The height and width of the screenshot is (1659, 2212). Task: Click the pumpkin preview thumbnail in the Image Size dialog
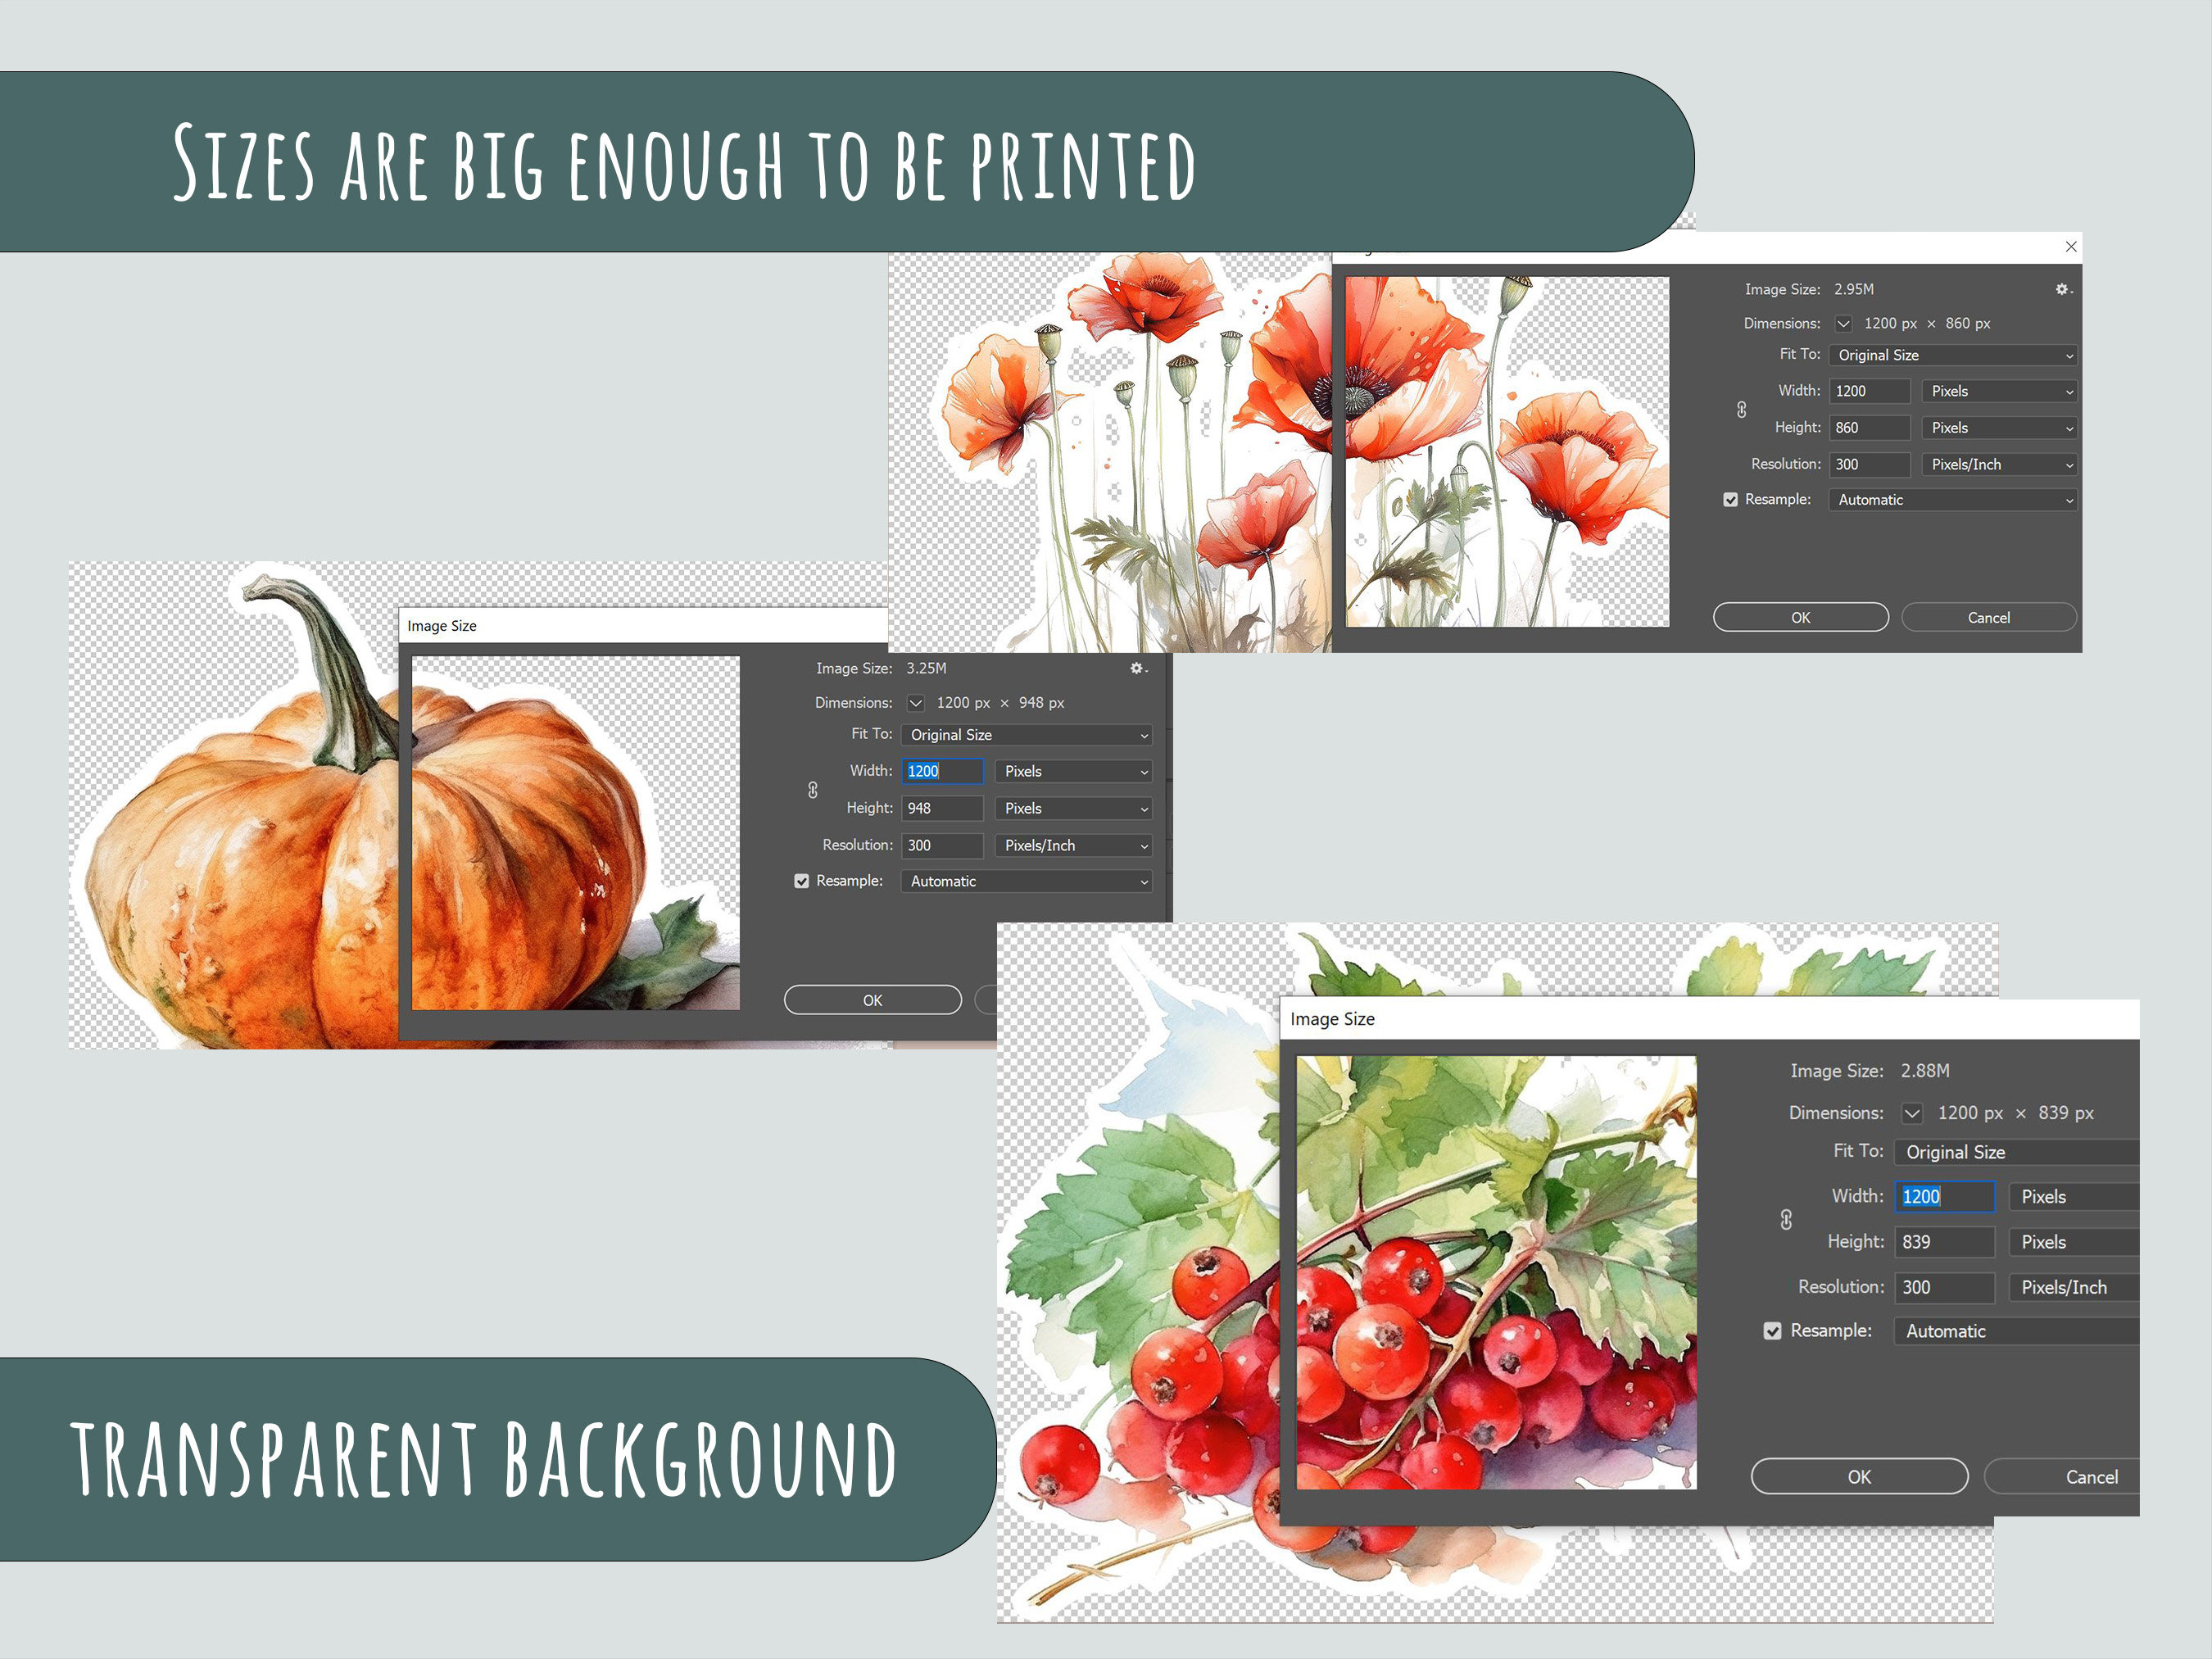[x=575, y=830]
